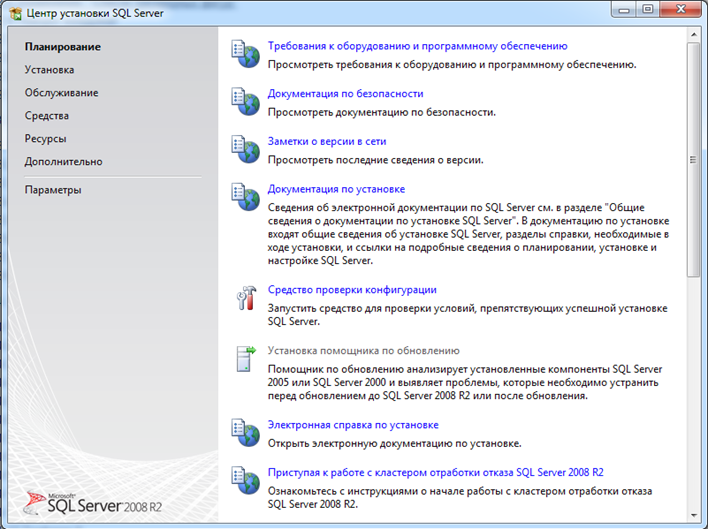Open Приступая к работе с кластером отработки отказа link
The height and width of the screenshot is (529, 708).
pyautogui.click(x=436, y=473)
